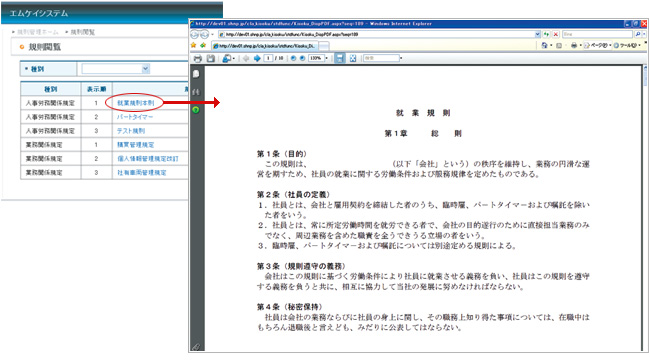Viewport: 650px width, 362px height.
Task: Click the fit-page full view icon
Action: coord(352,58)
